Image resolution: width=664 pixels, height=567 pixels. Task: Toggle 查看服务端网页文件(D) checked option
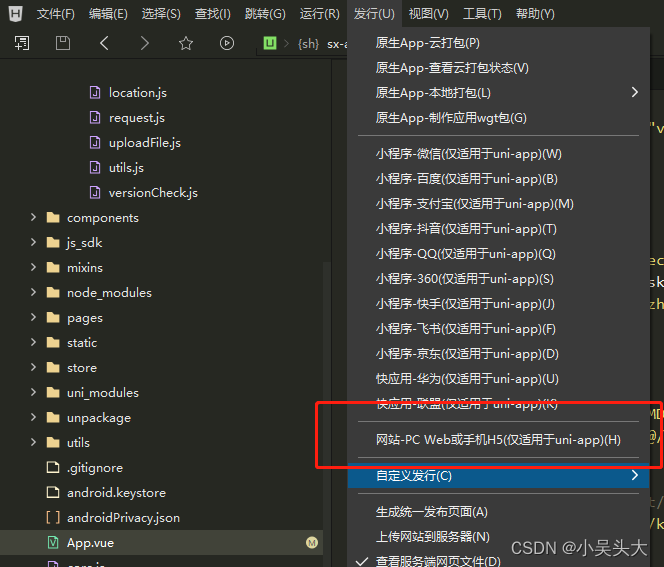tap(498, 561)
